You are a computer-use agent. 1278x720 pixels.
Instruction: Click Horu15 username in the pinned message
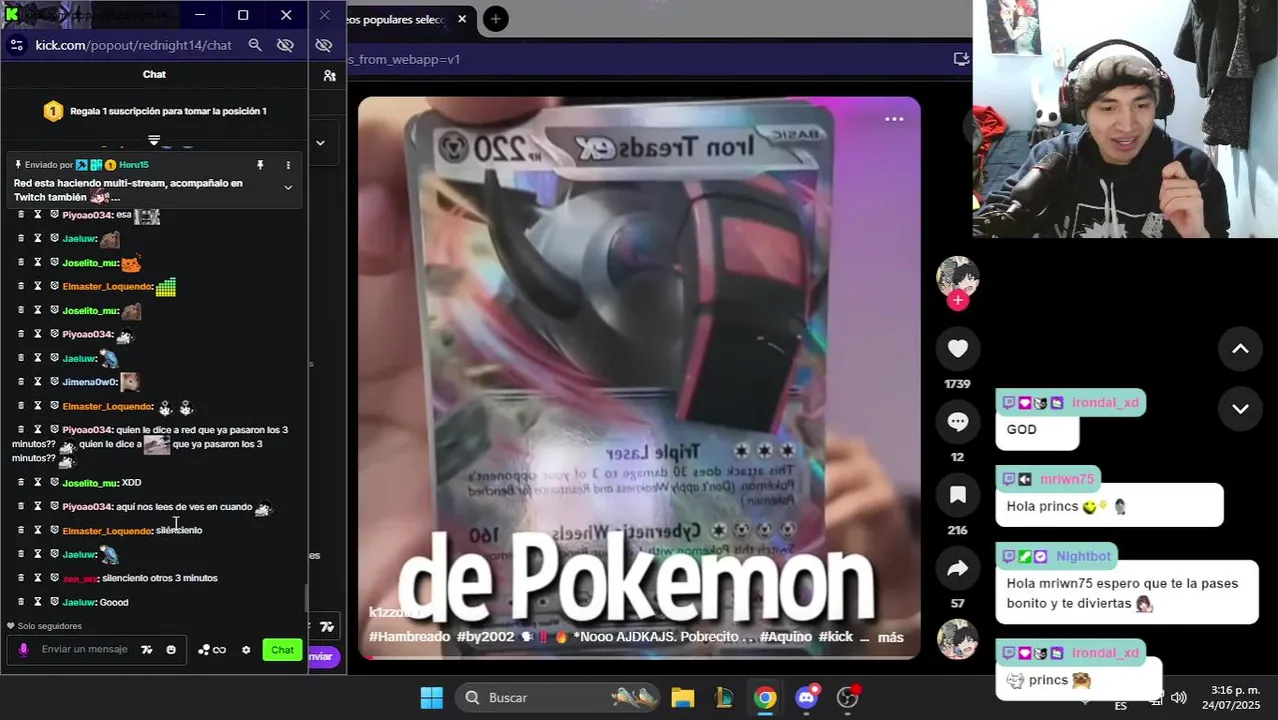click(x=134, y=165)
